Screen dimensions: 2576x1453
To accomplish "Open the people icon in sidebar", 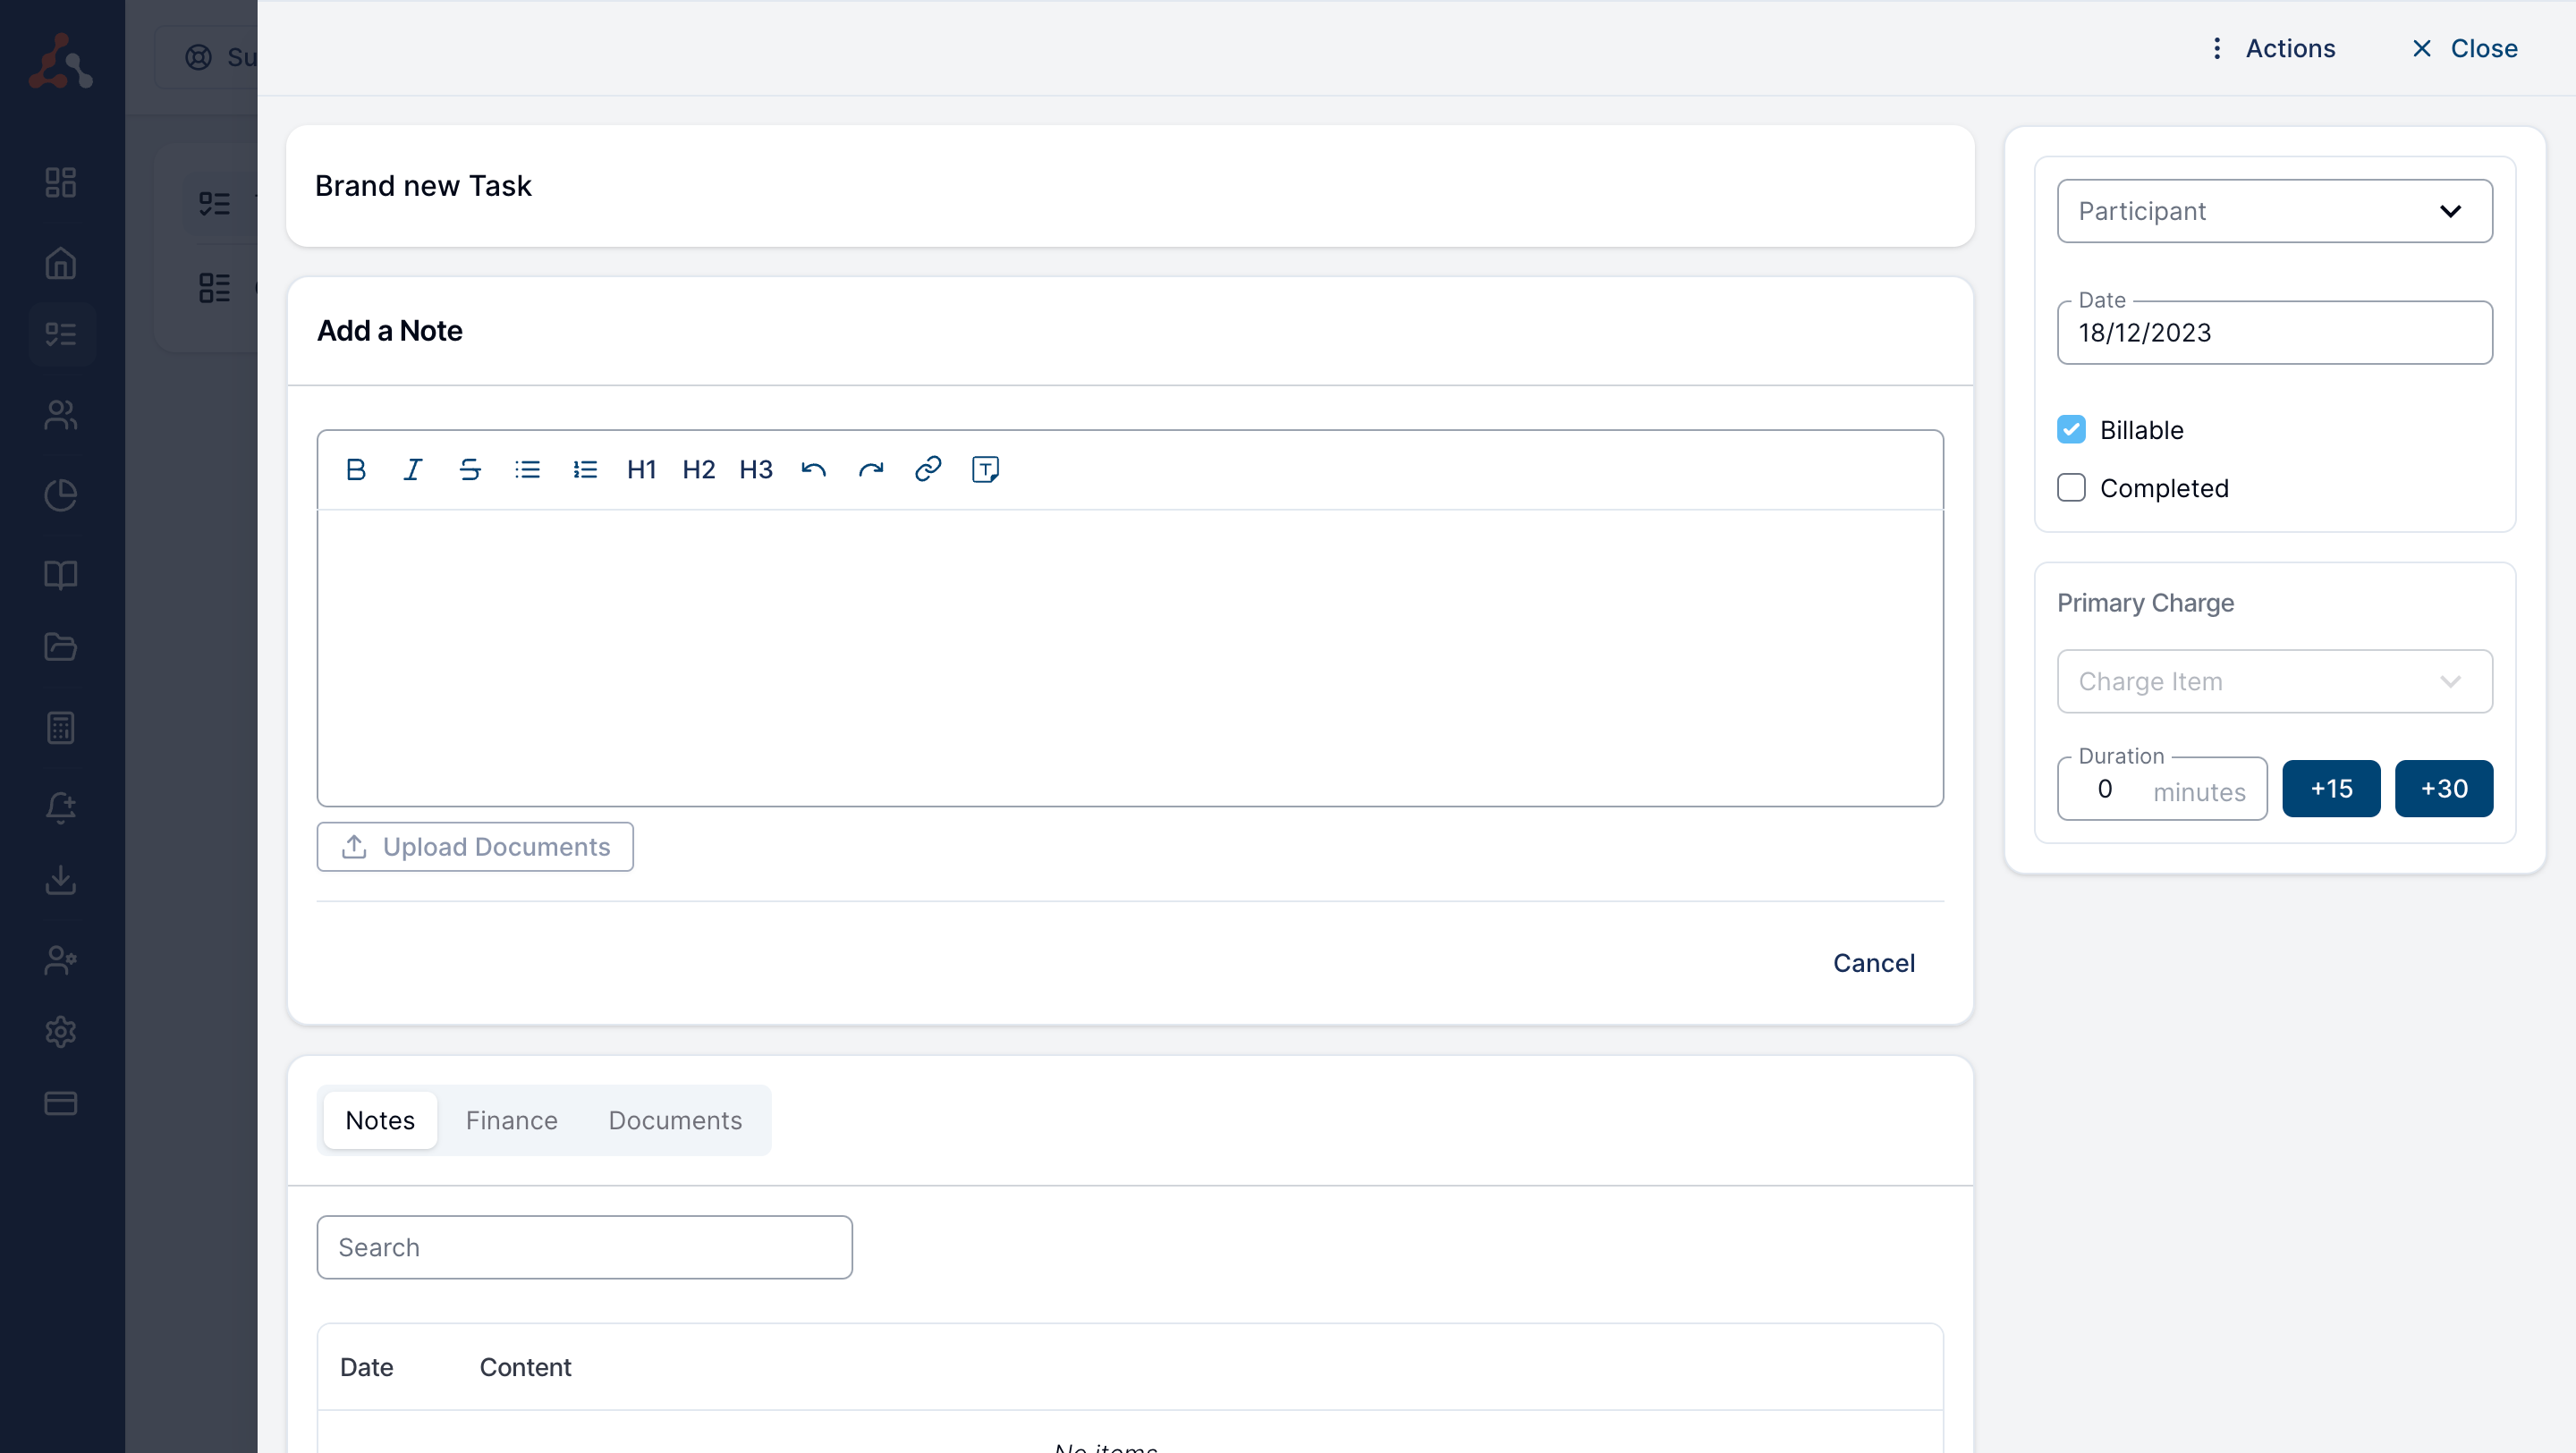I will (x=61, y=414).
